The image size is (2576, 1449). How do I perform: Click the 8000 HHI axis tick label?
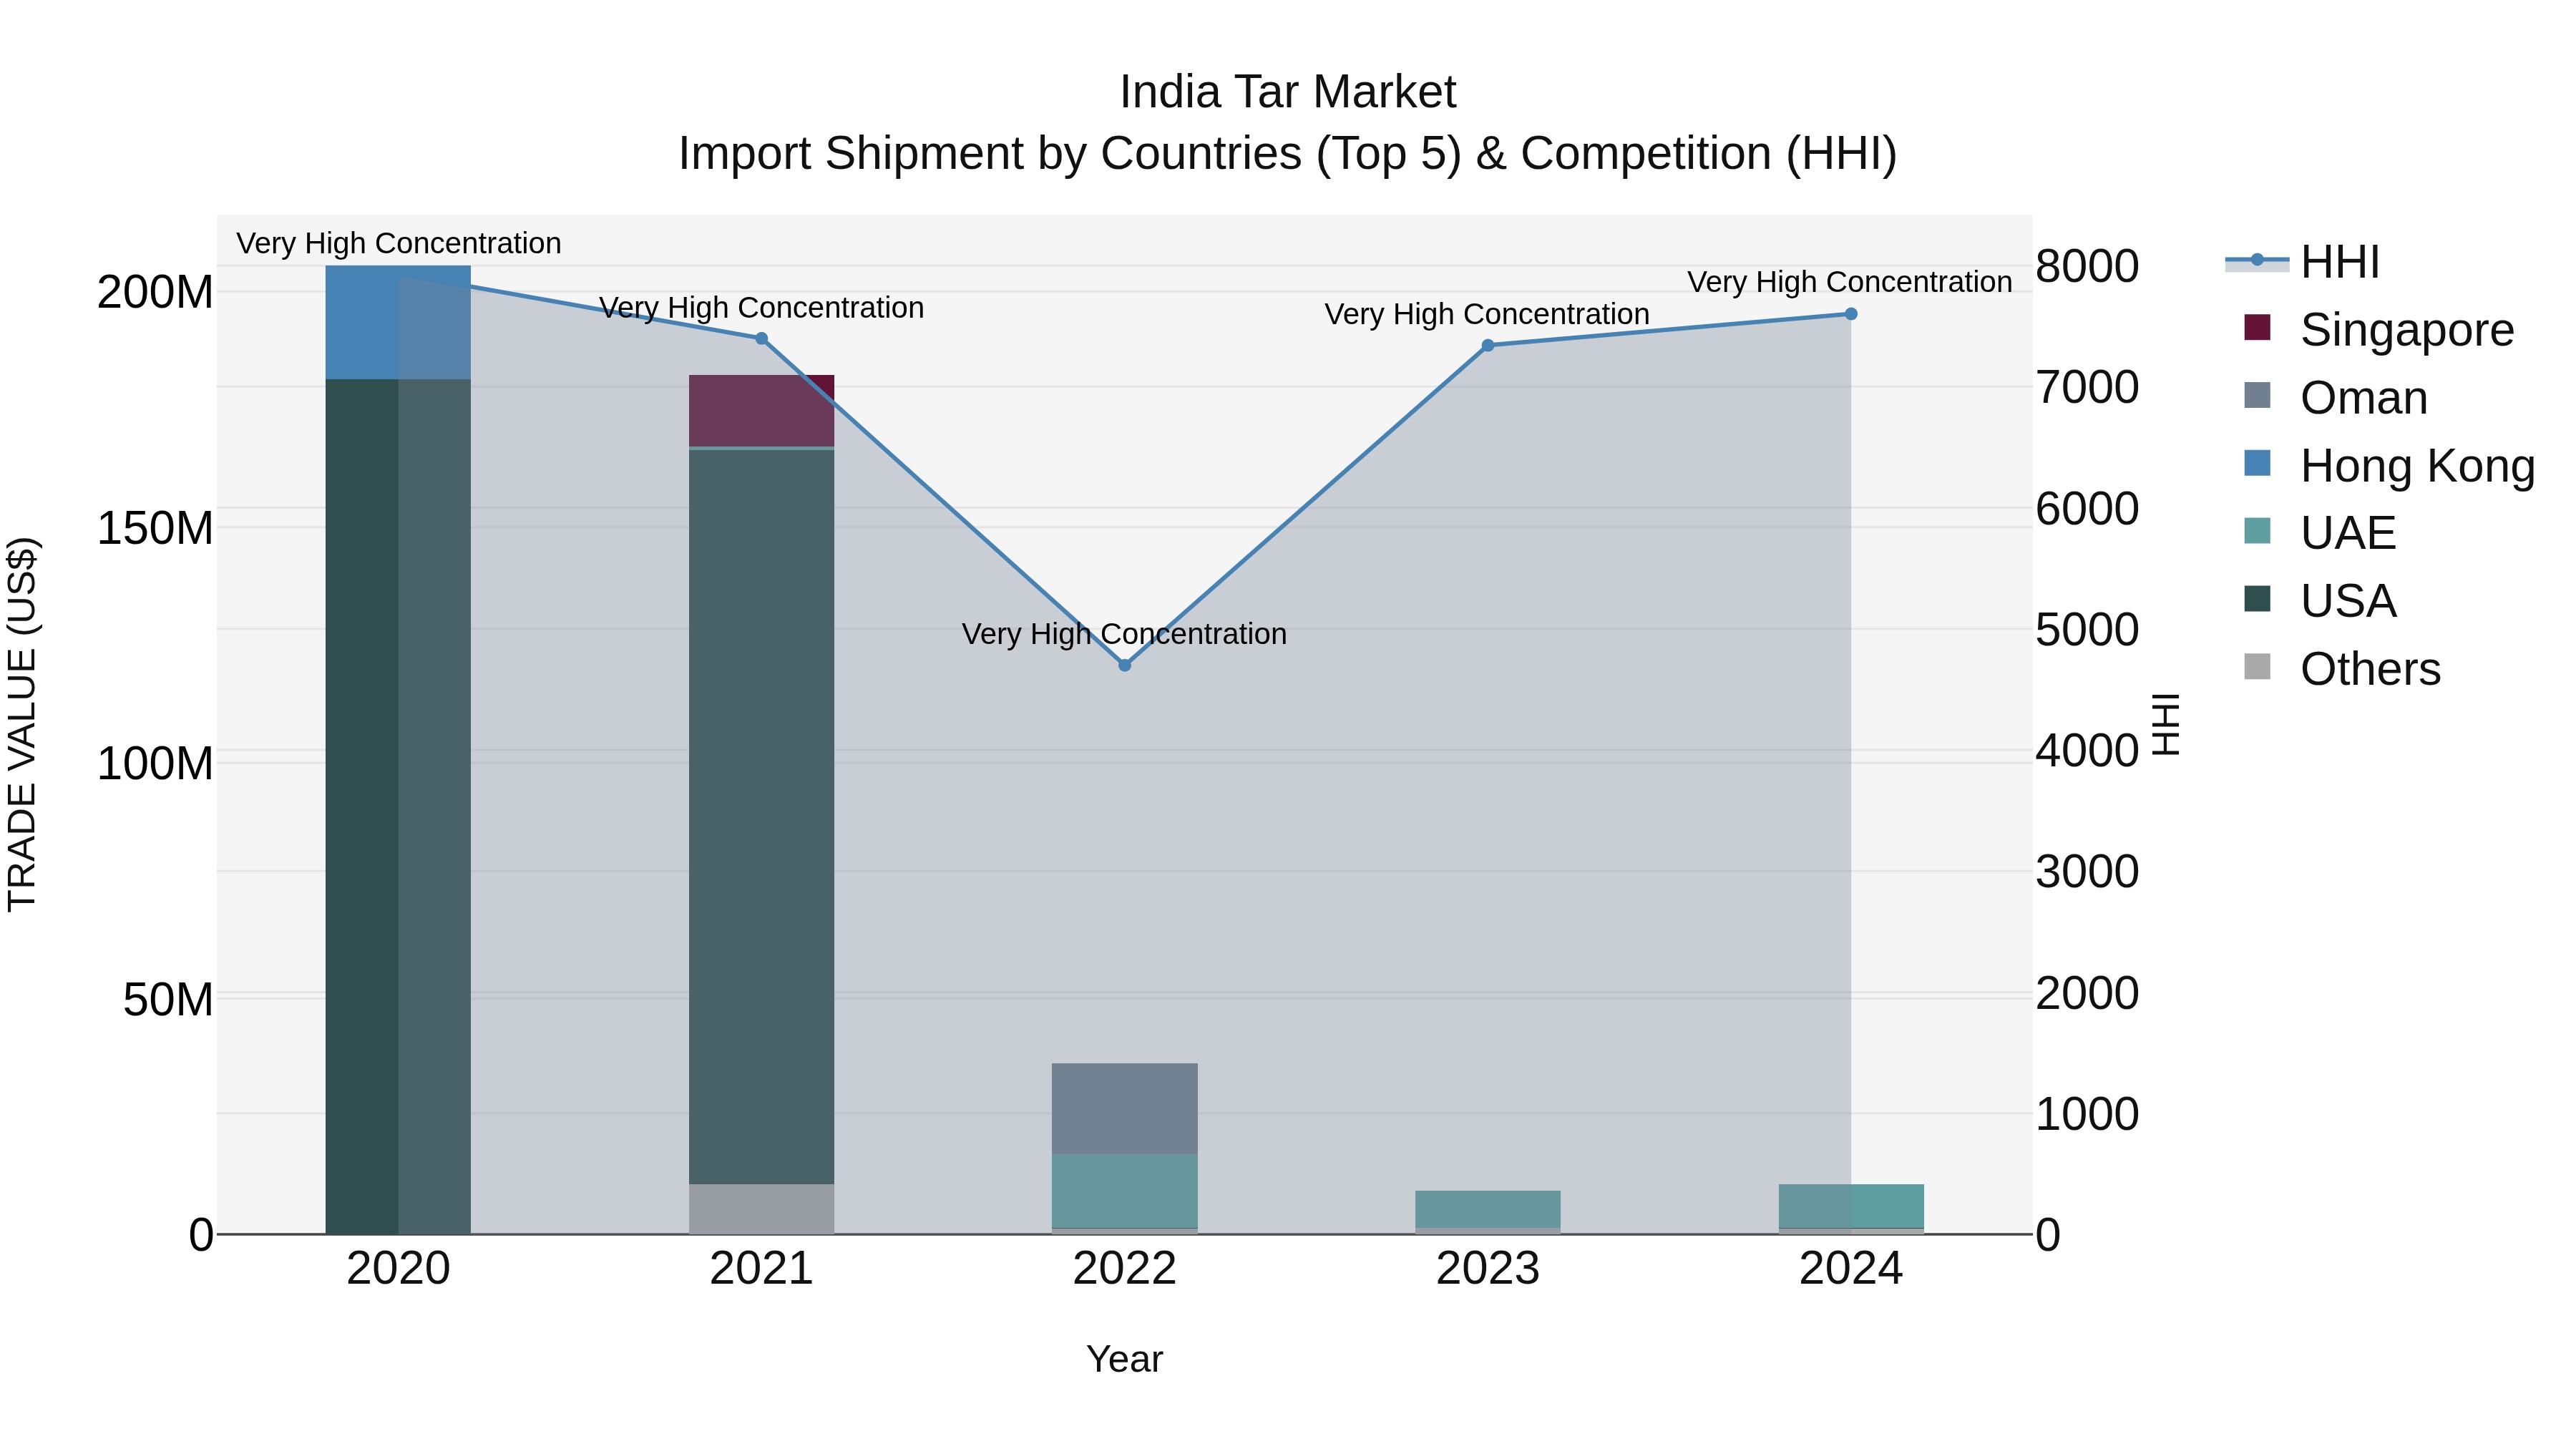[x=2087, y=266]
